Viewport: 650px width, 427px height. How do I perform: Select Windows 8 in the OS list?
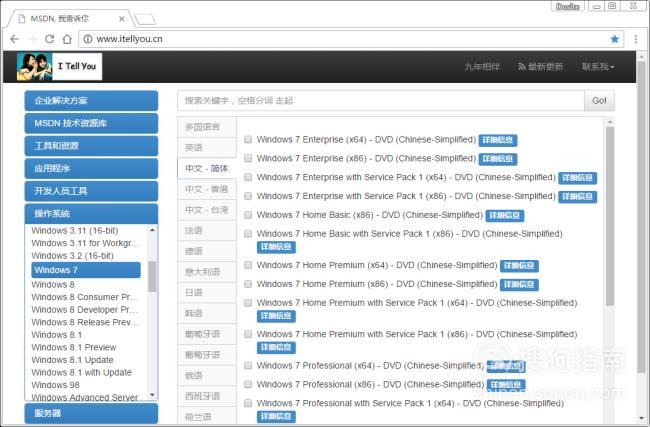[x=53, y=285]
